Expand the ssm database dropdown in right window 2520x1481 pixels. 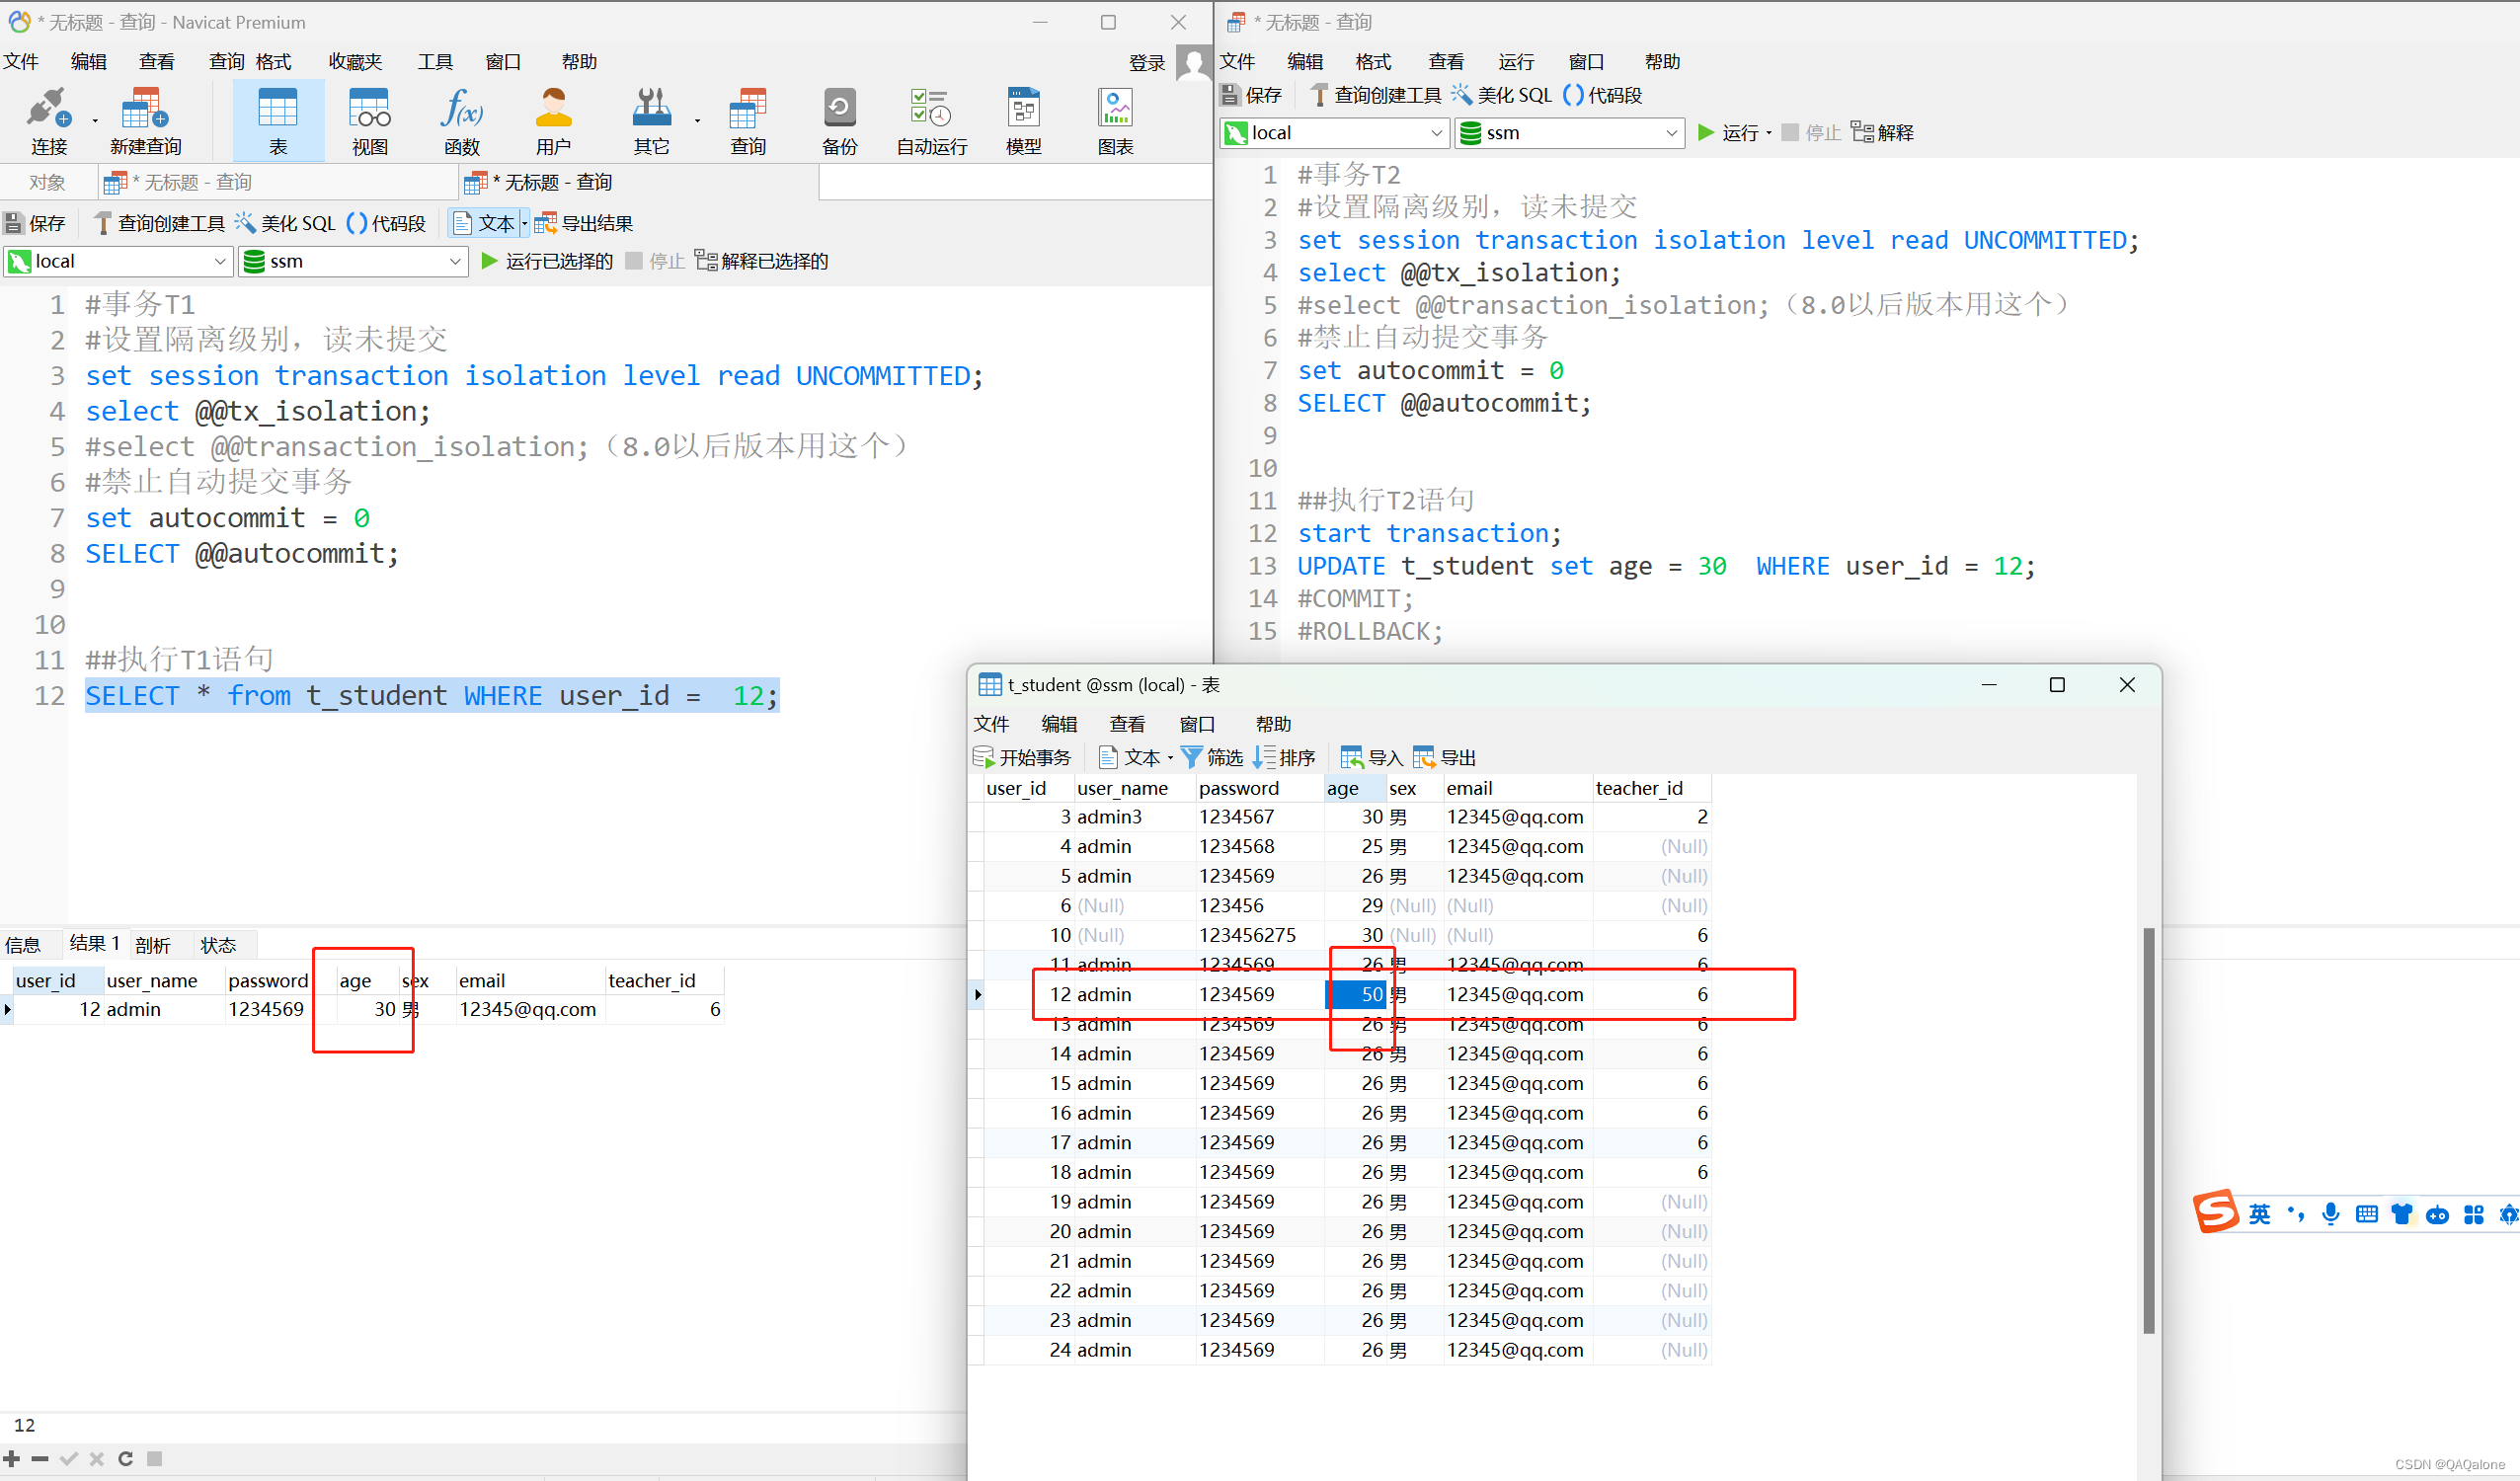pyautogui.click(x=1671, y=133)
